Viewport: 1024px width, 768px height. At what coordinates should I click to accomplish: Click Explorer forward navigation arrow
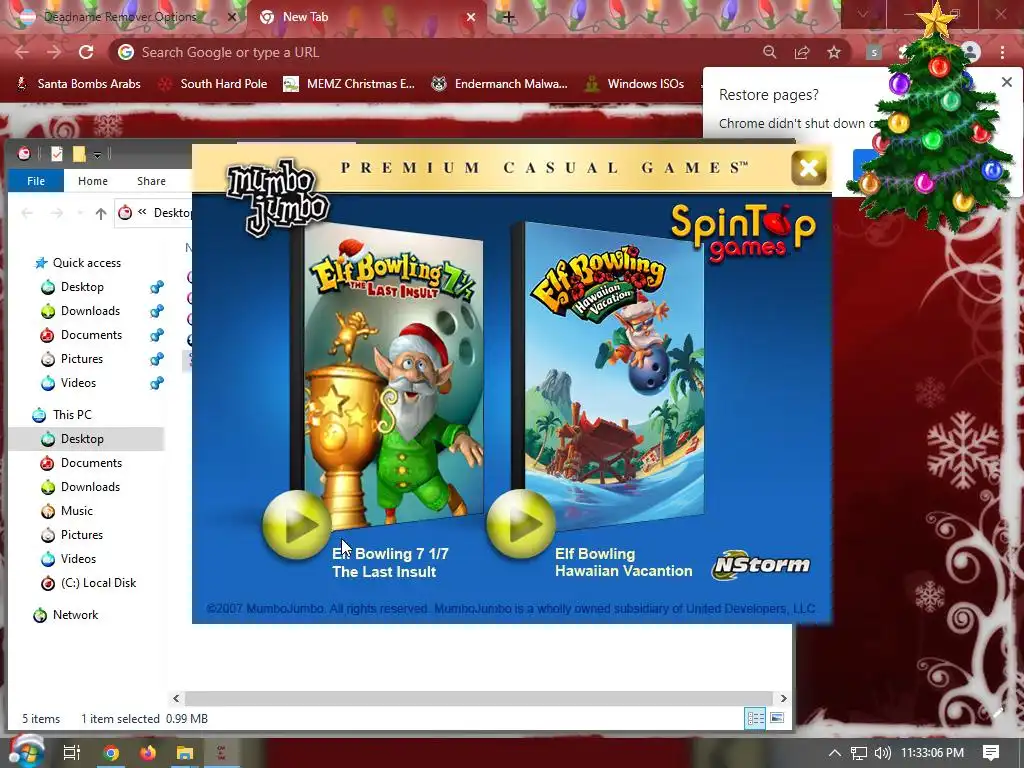click(x=57, y=213)
